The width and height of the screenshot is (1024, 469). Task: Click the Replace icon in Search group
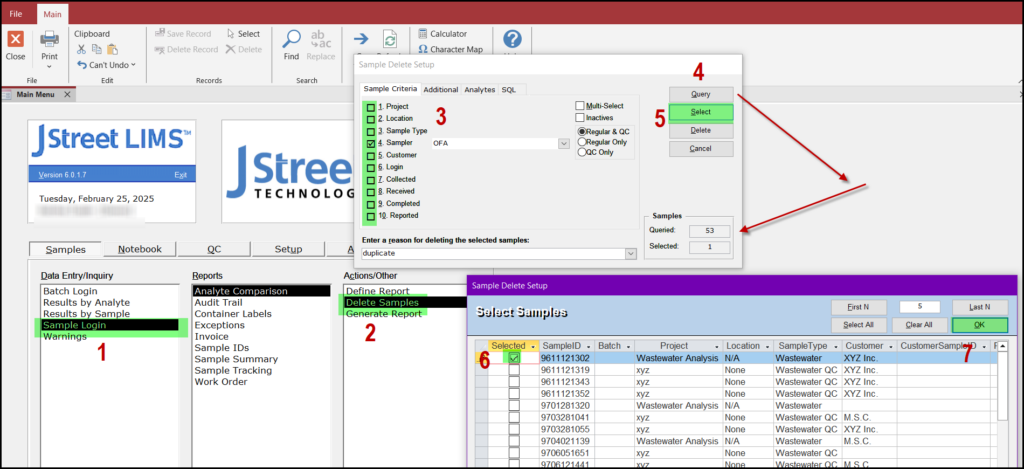pos(321,39)
